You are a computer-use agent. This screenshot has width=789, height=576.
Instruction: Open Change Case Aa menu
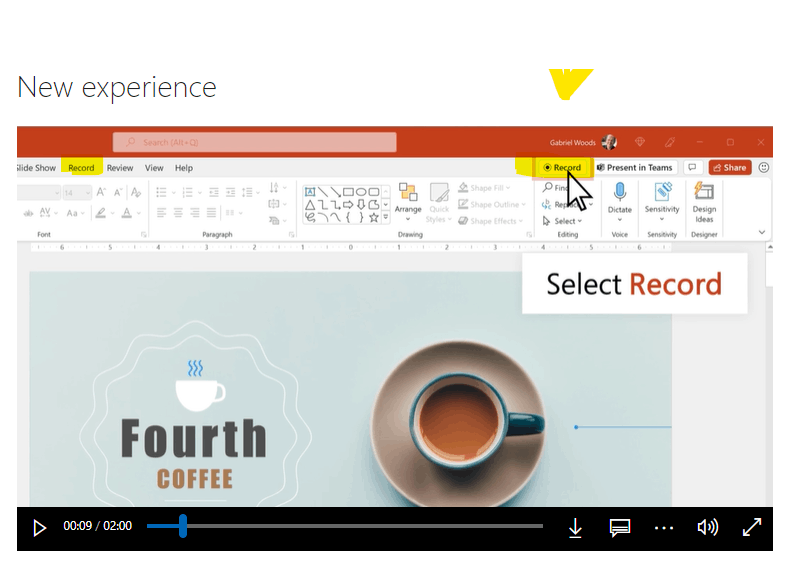click(x=75, y=213)
